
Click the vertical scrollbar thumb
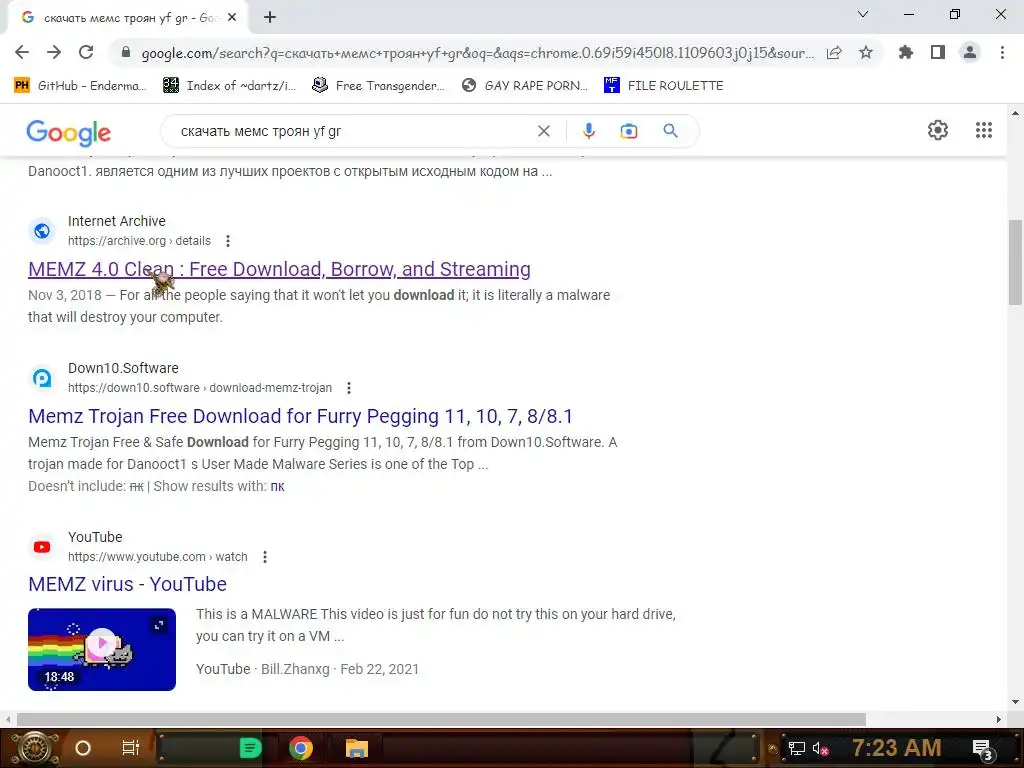click(1015, 263)
